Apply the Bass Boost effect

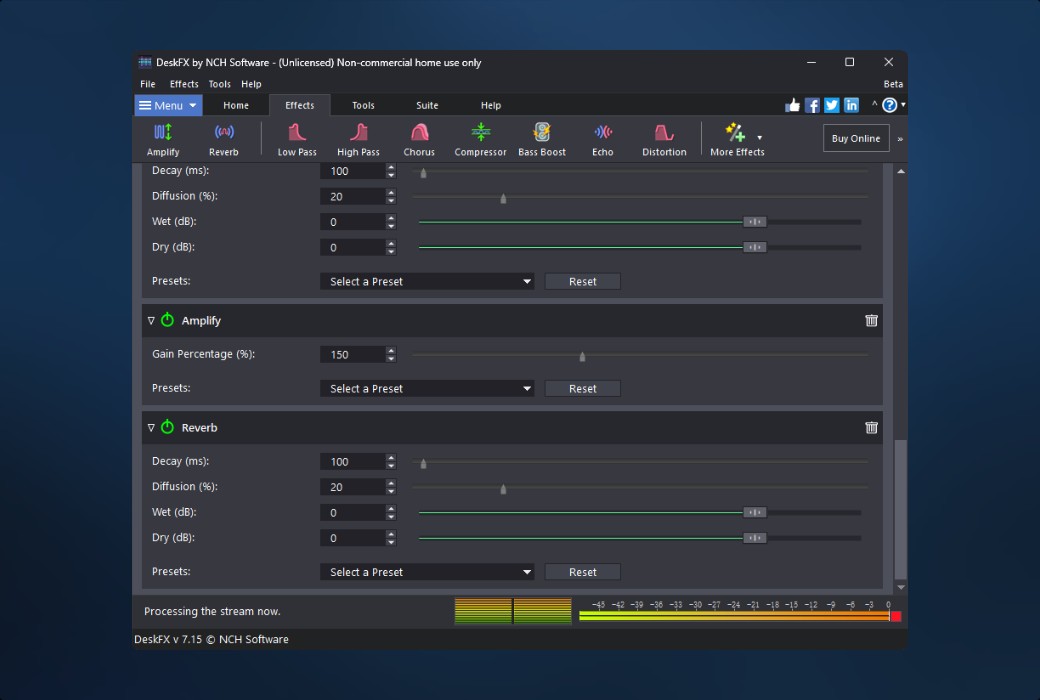pos(542,139)
